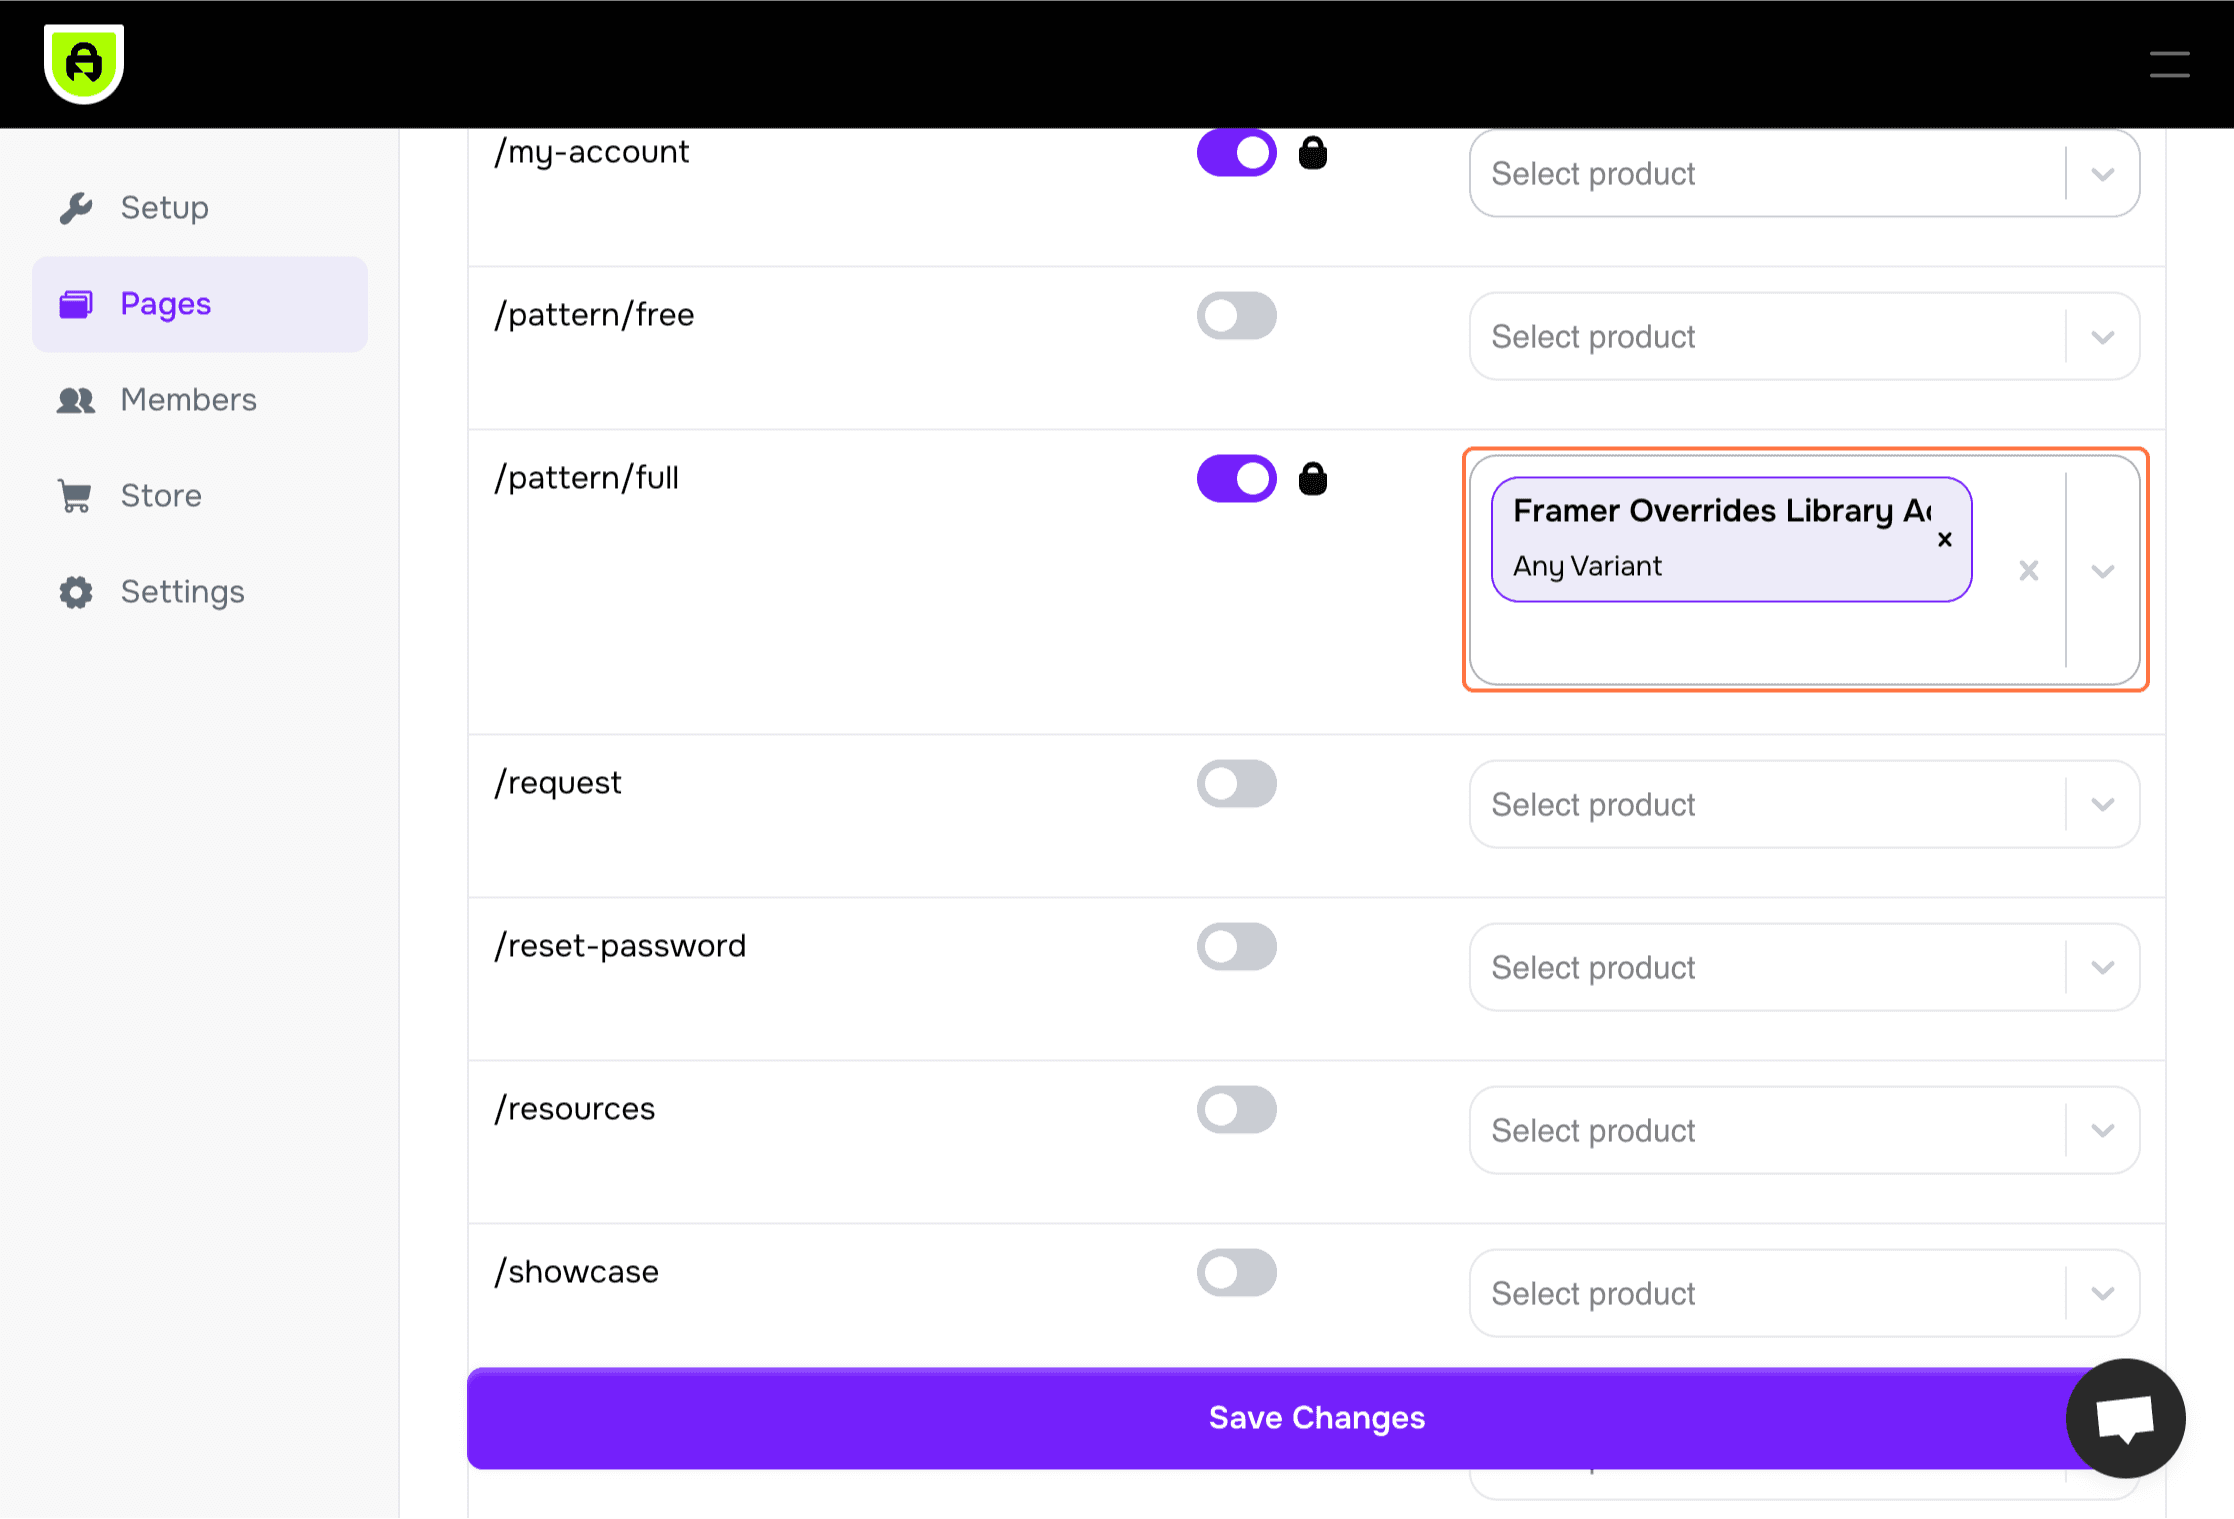
Task: Click the green shield app logo
Action: click(84, 62)
